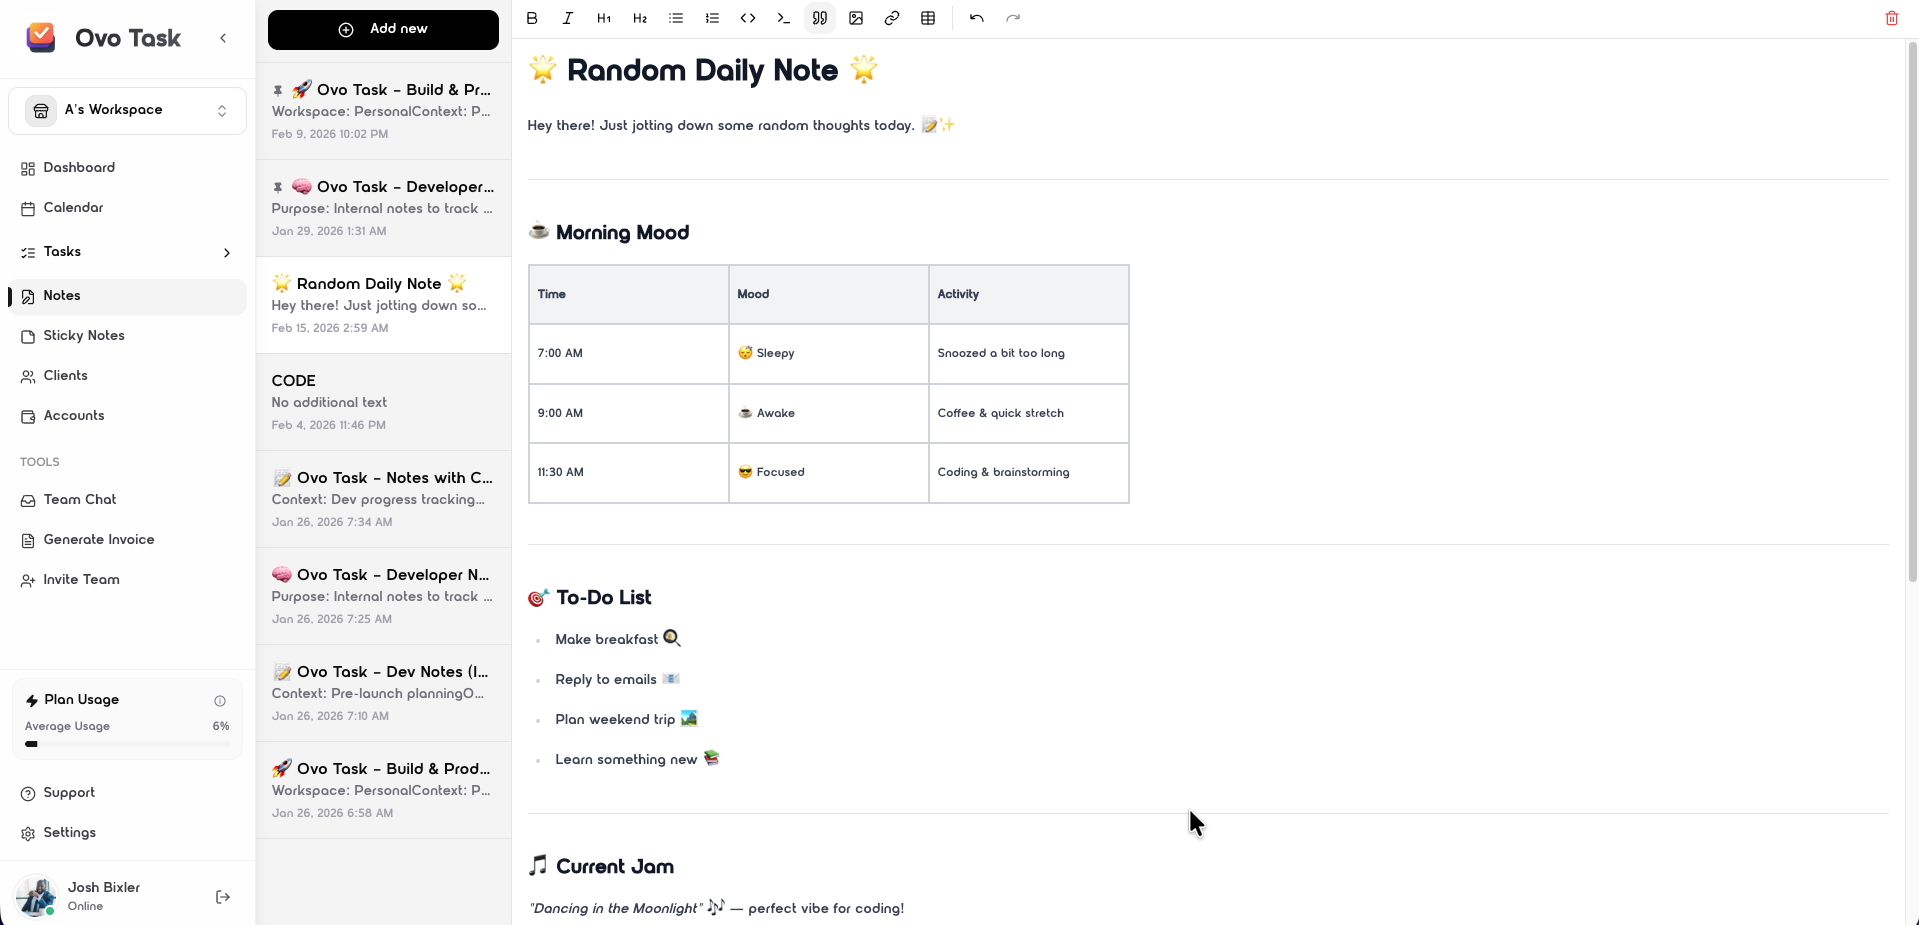The width and height of the screenshot is (1919, 925).
Task: Click the editor vertical scrollbar
Action: [x=1912, y=312]
